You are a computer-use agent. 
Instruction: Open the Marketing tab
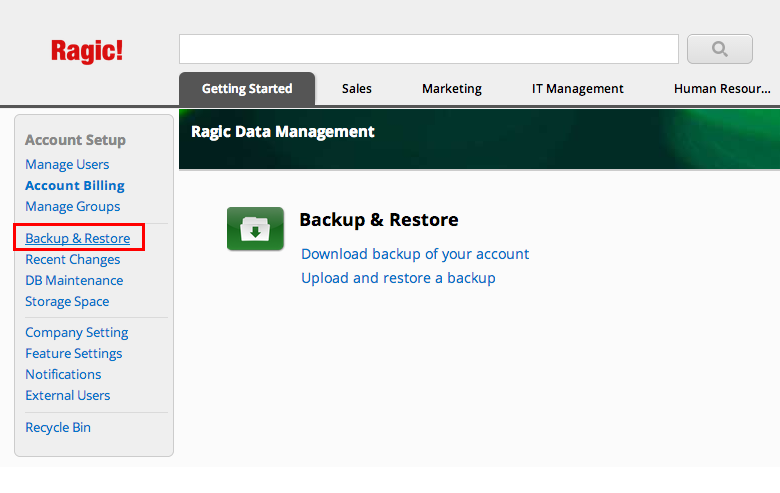(452, 89)
